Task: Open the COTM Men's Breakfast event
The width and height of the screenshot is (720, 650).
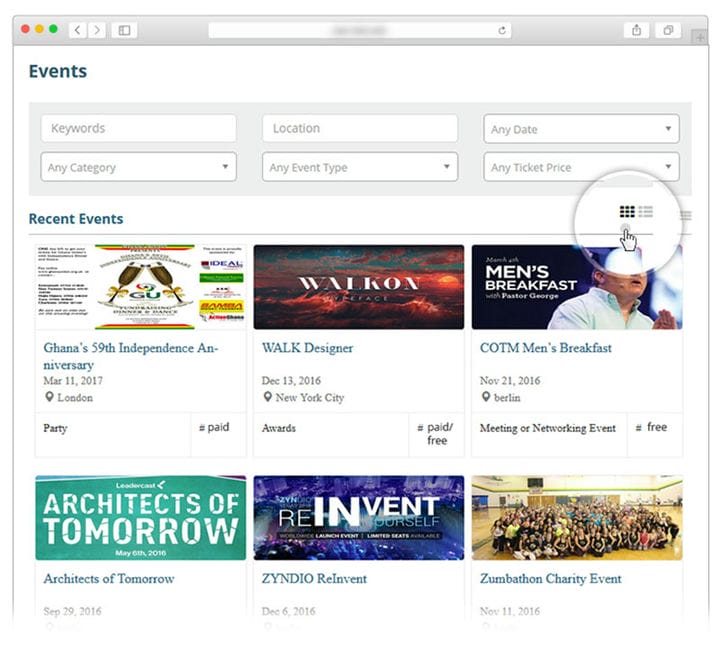Action: pos(546,348)
